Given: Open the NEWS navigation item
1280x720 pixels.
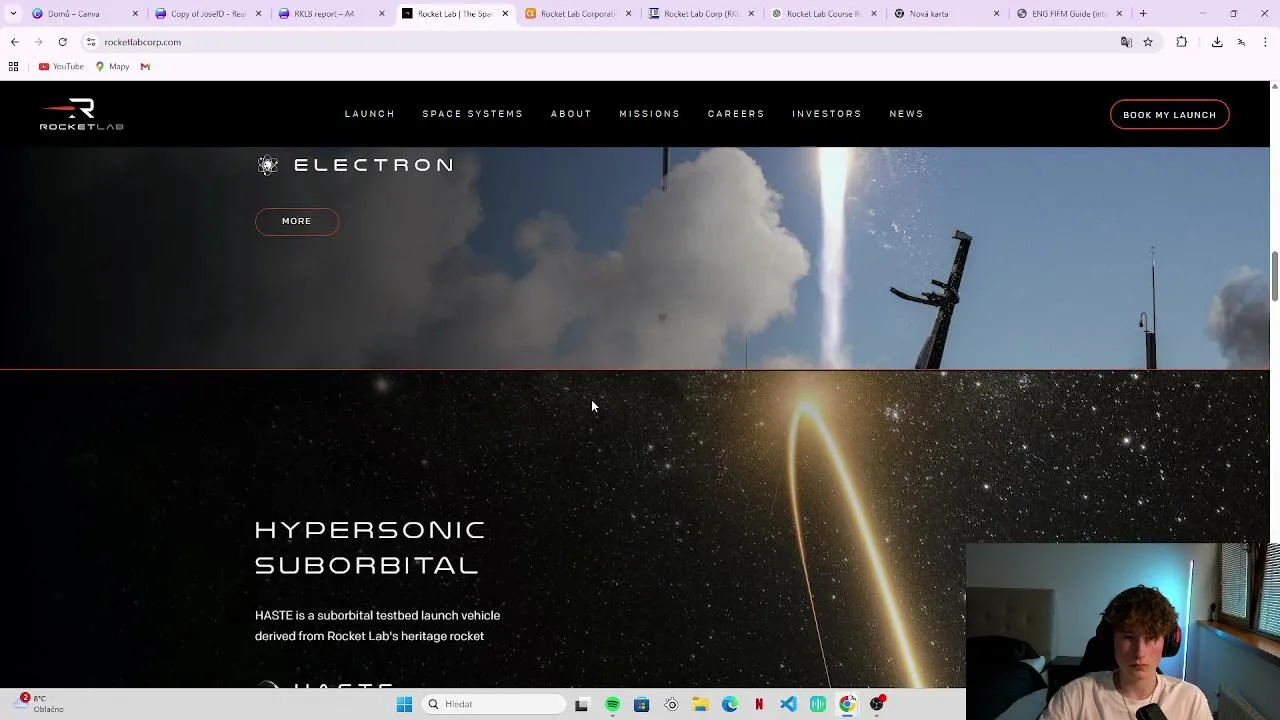Looking at the screenshot, I should click(907, 114).
